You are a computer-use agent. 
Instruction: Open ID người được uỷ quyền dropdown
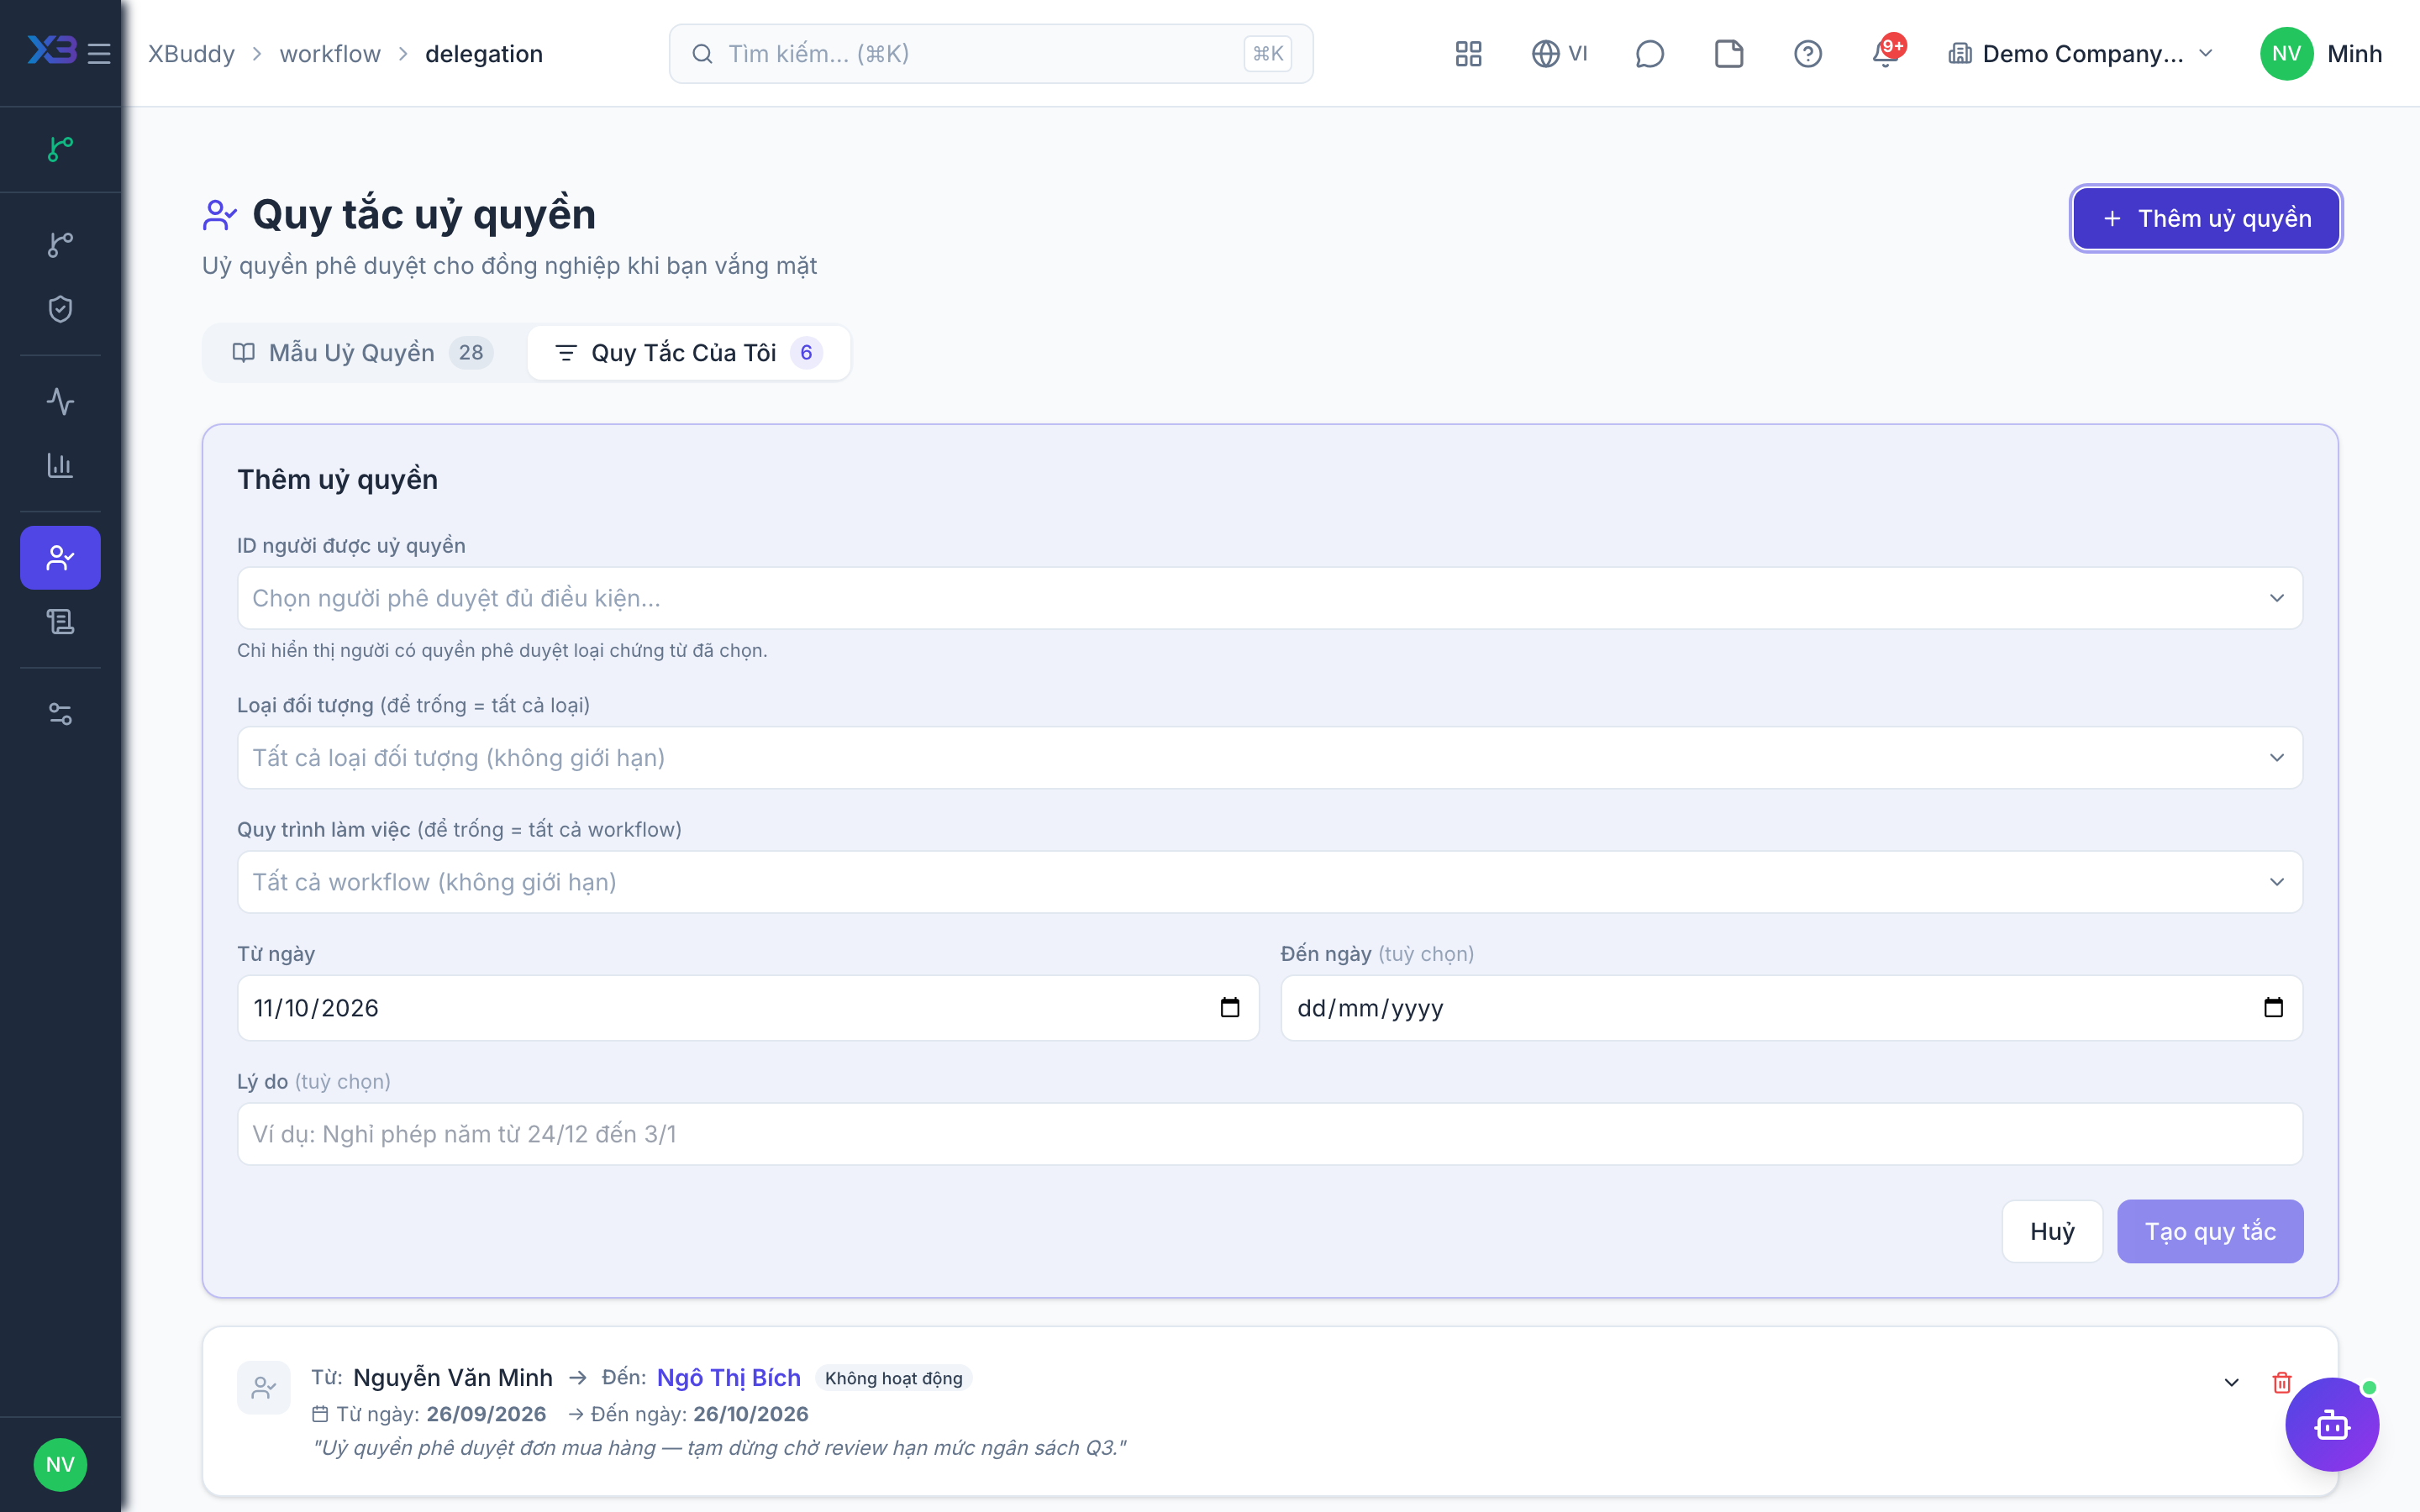1270,598
